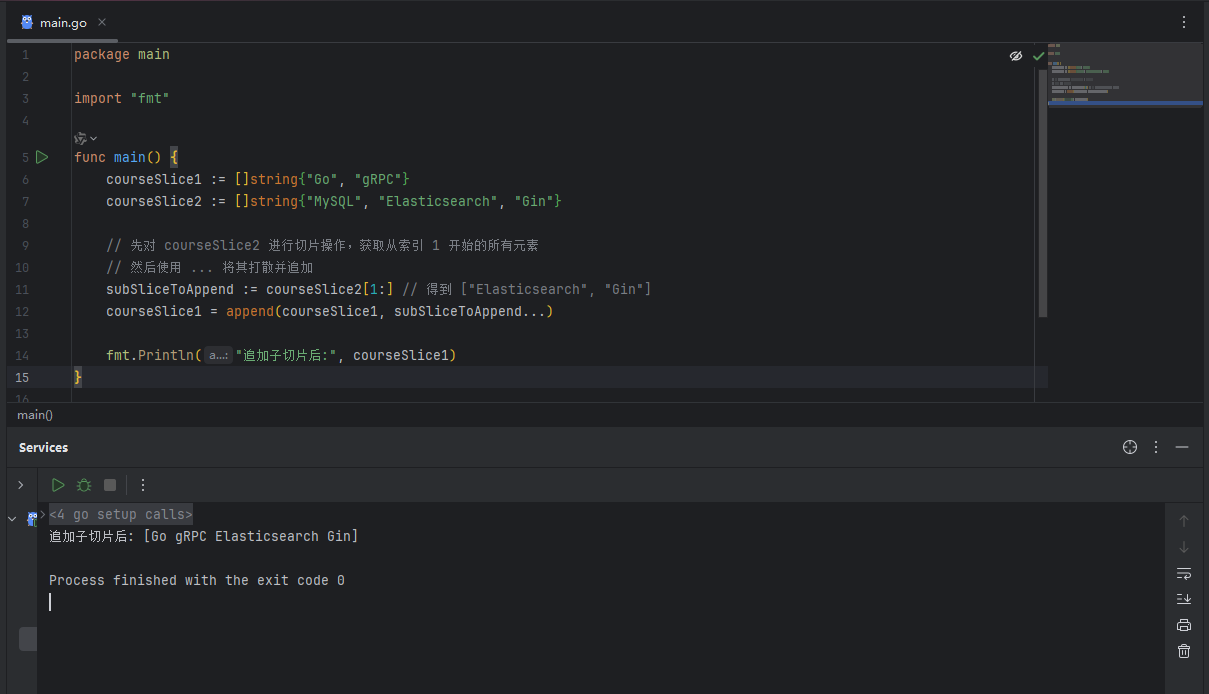1209x694 pixels.
Task: Stop the process with square stop button
Action: [110, 485]
